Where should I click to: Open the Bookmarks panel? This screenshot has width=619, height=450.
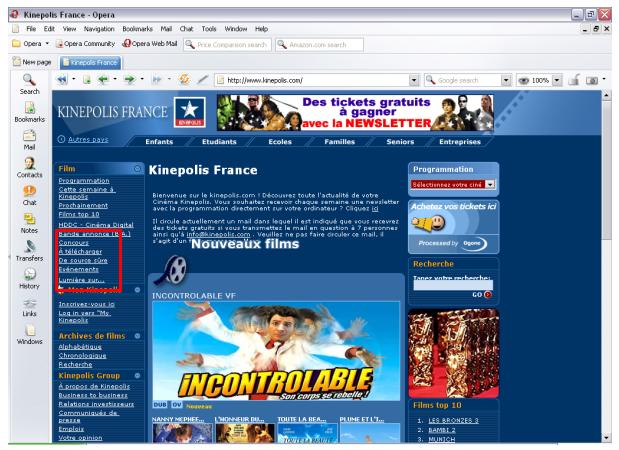(30, 112)
